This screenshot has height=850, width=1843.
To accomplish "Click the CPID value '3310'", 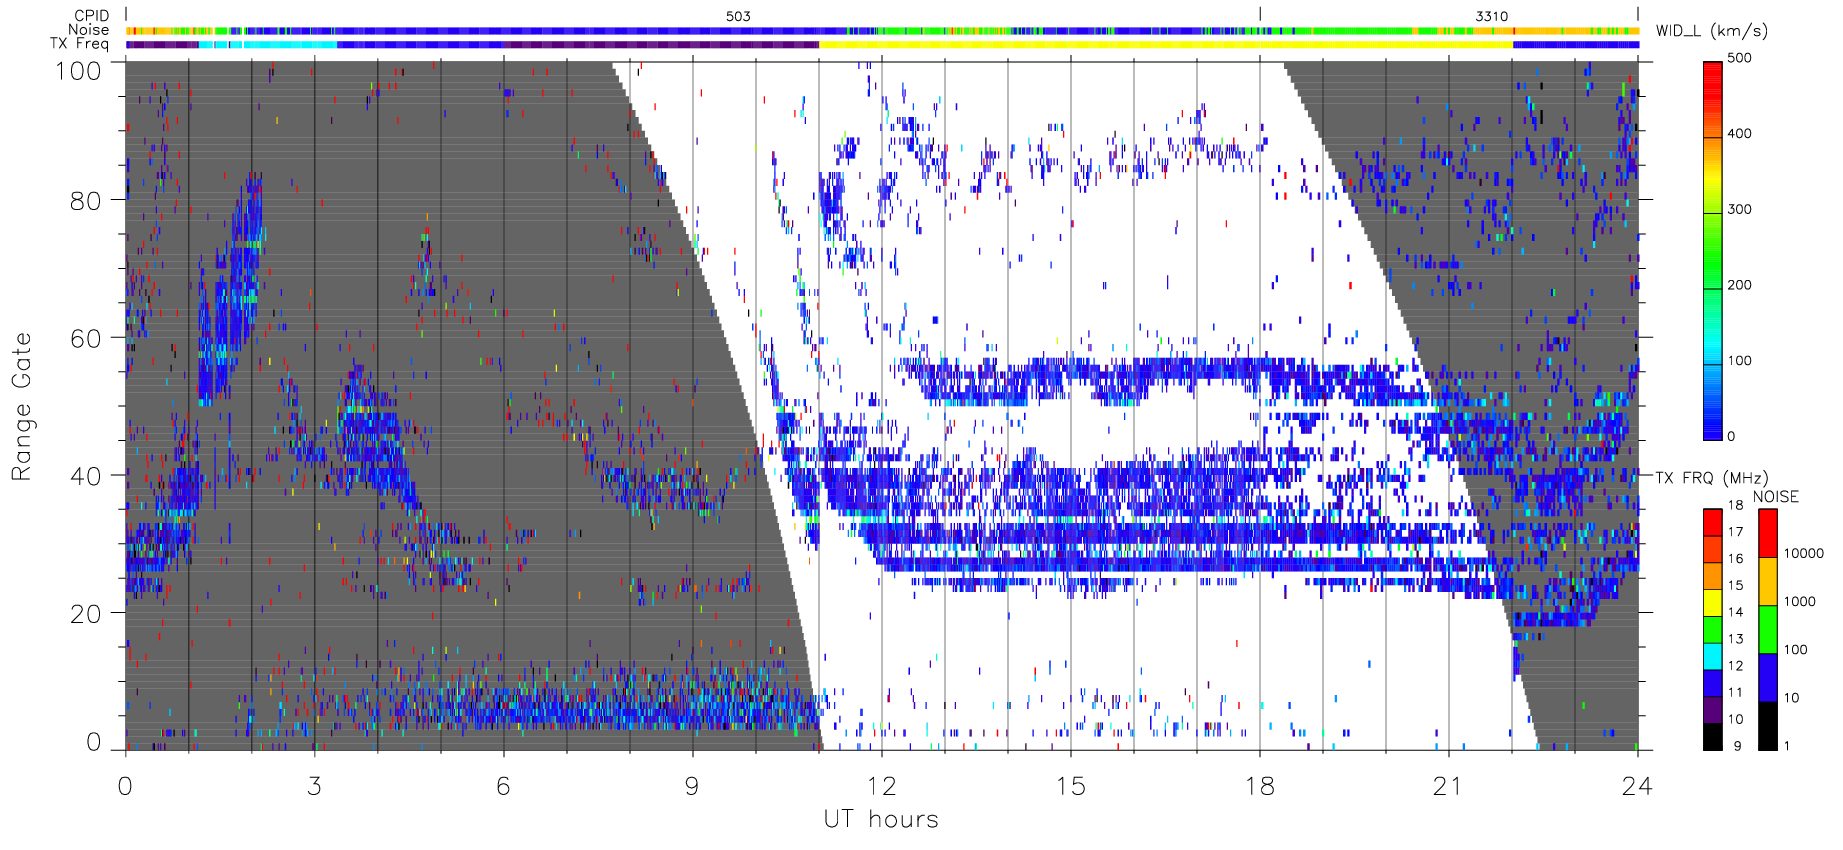I will [x=1491, y=16].
